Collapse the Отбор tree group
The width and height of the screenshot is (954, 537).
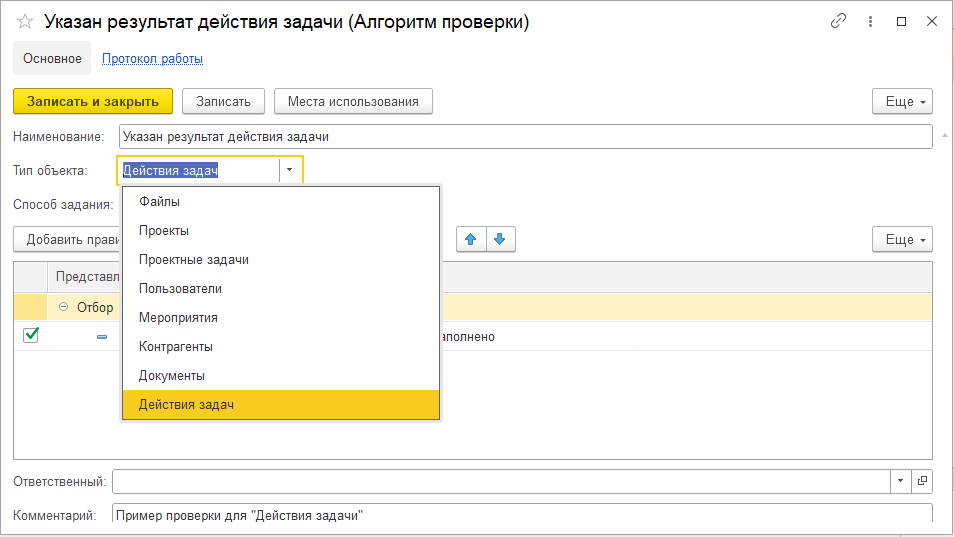click(64, 307)
